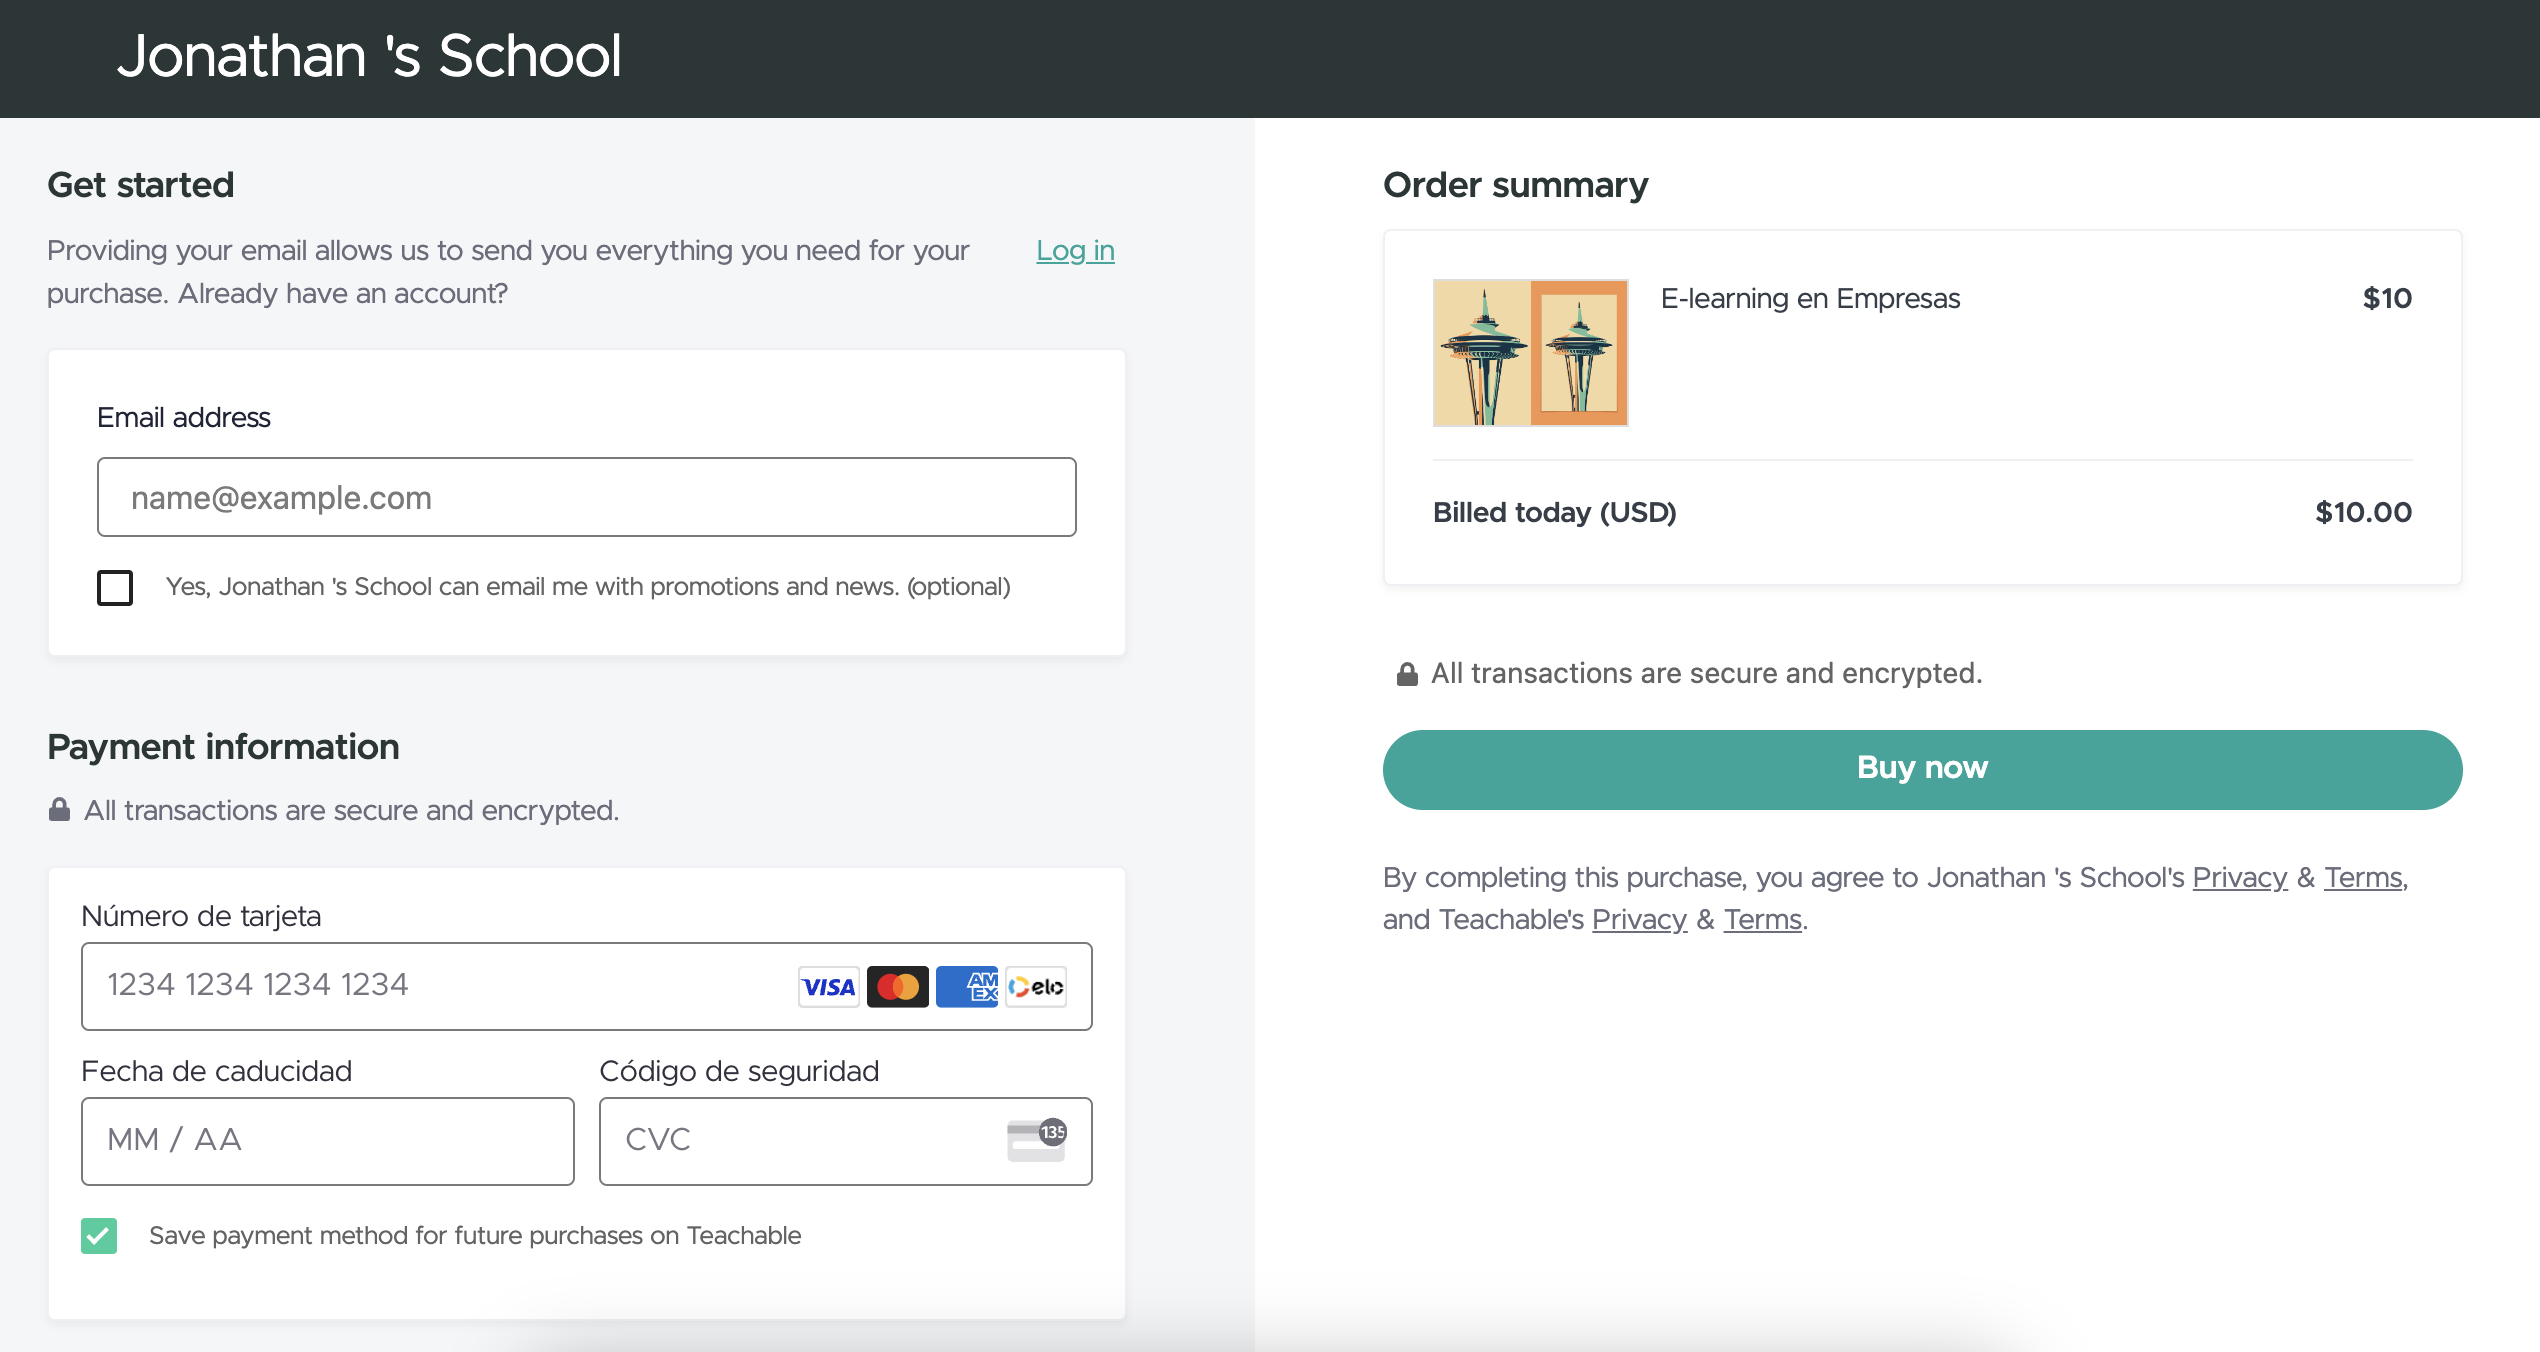Open Teachable's Terms link

pos(1762,919)
